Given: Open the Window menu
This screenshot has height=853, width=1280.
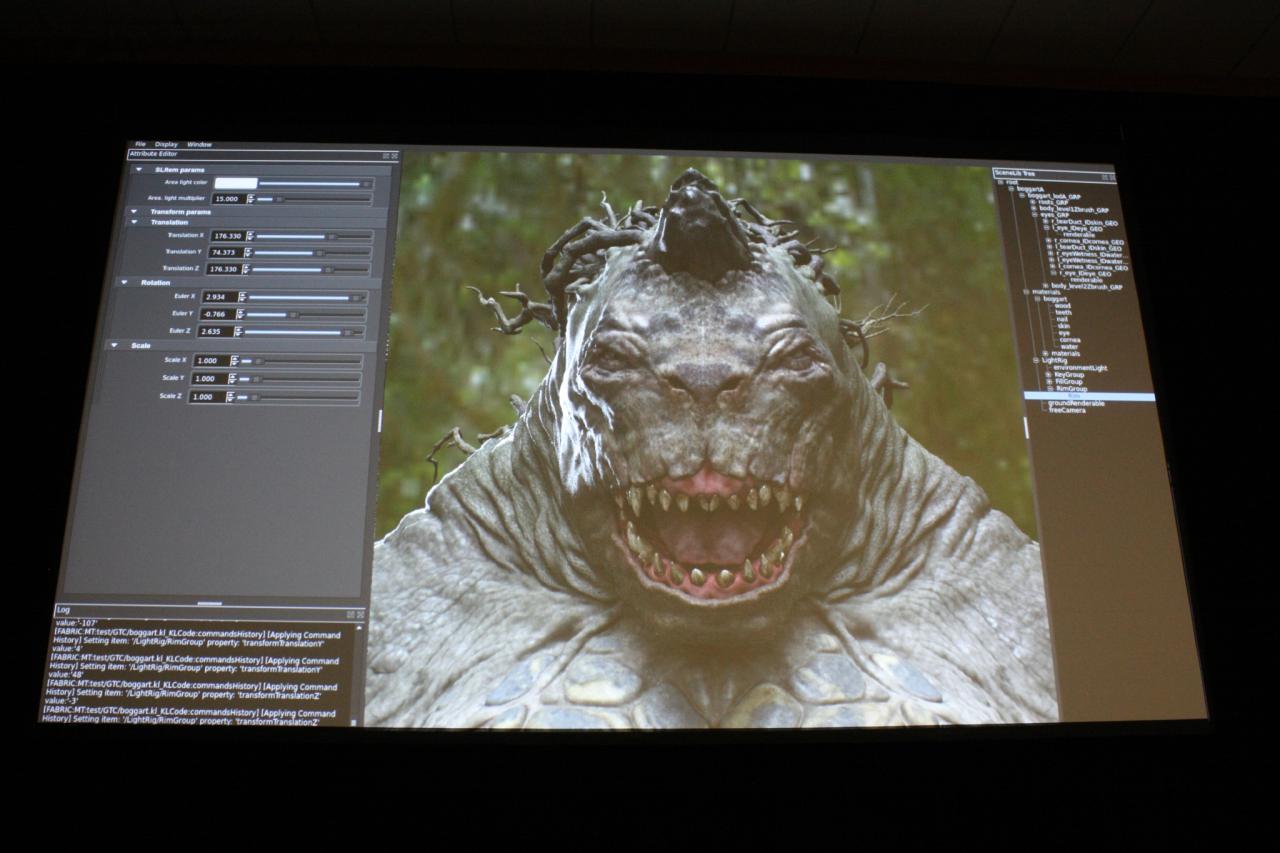Looking at the screenshot, I should pyautogui.click(x=199, y=144).
